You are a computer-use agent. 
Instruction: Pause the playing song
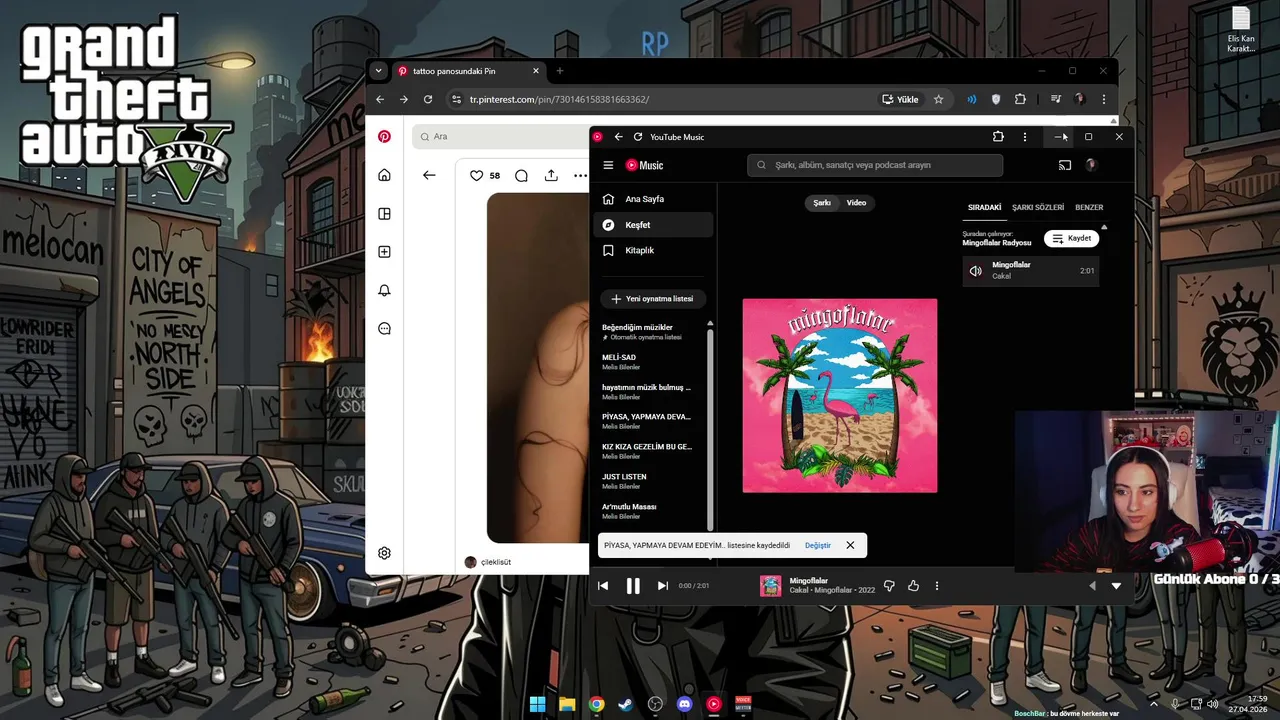click(x=633, y=586)
